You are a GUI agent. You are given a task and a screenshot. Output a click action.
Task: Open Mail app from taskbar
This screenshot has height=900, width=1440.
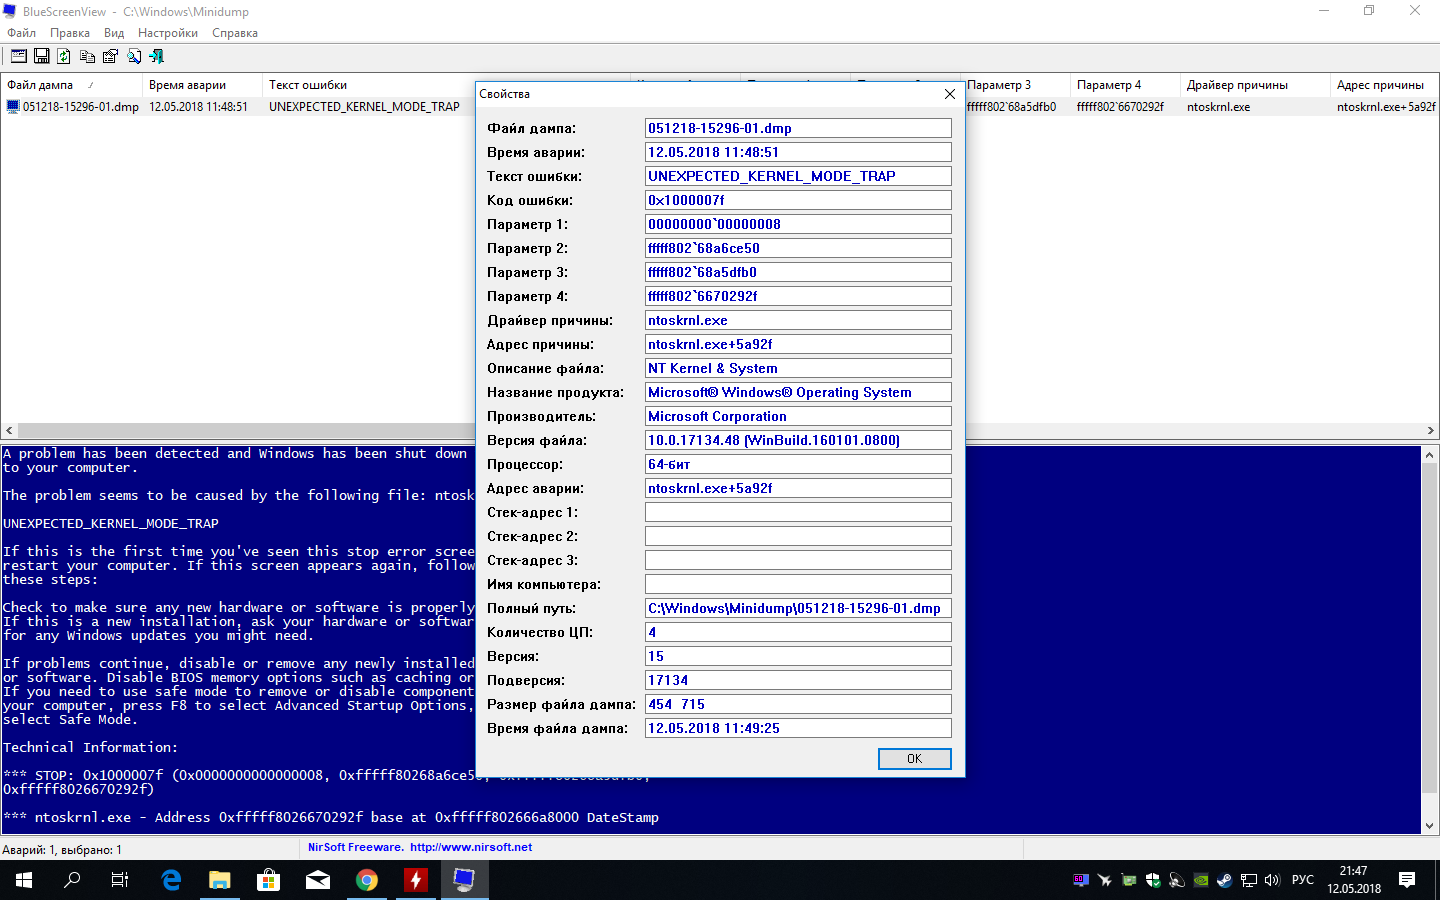317,880
